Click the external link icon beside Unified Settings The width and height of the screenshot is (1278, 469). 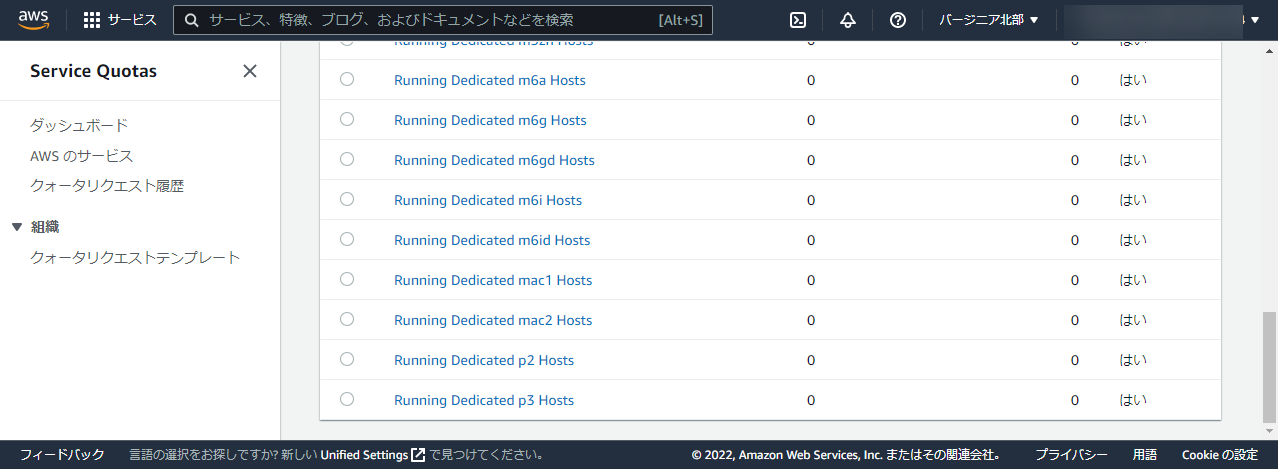tap(418, 455)
